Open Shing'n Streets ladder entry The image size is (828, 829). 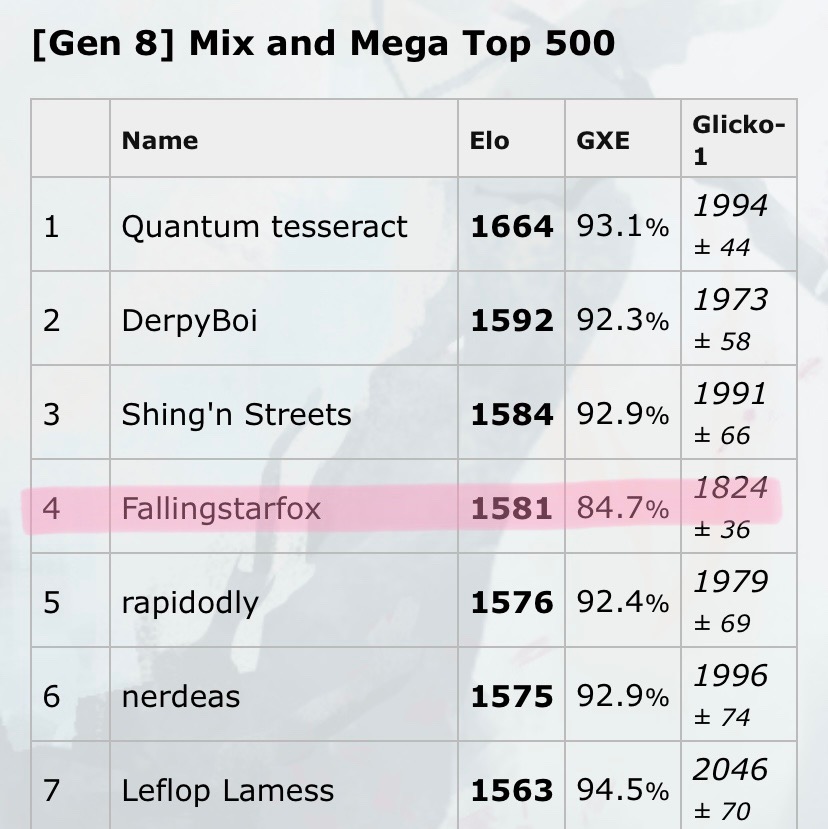coord(236,414)
